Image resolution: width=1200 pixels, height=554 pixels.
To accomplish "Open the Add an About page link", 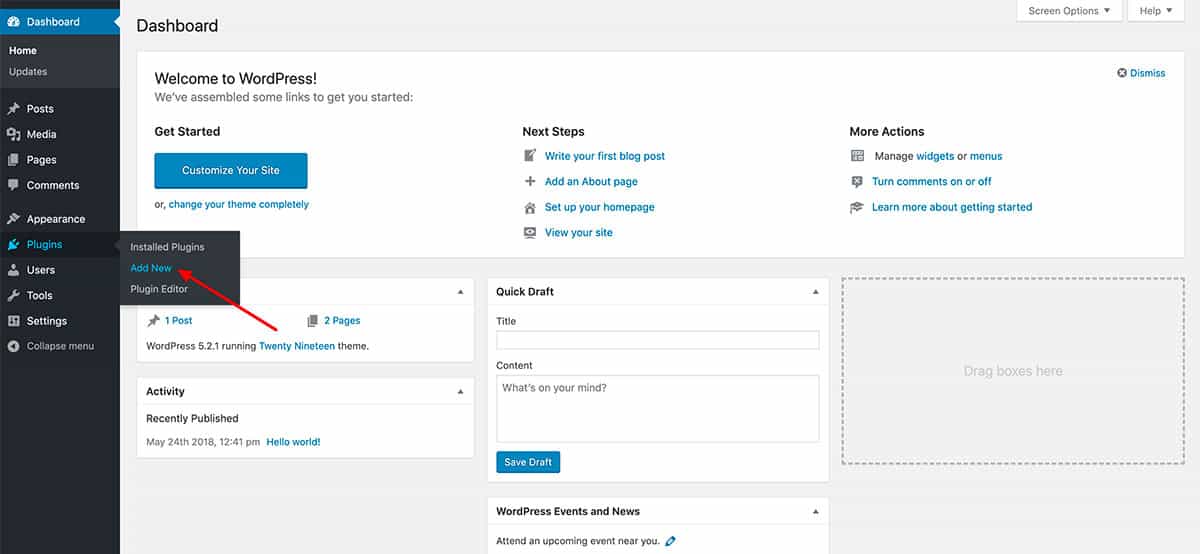I will coord(591,182).
